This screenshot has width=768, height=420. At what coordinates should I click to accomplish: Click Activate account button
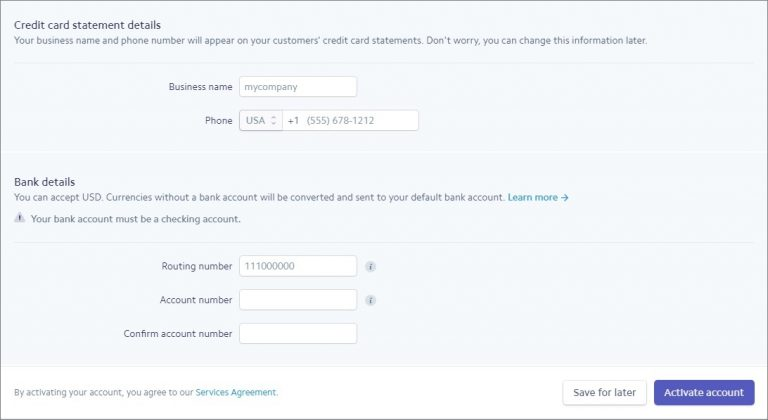(704, 393)
